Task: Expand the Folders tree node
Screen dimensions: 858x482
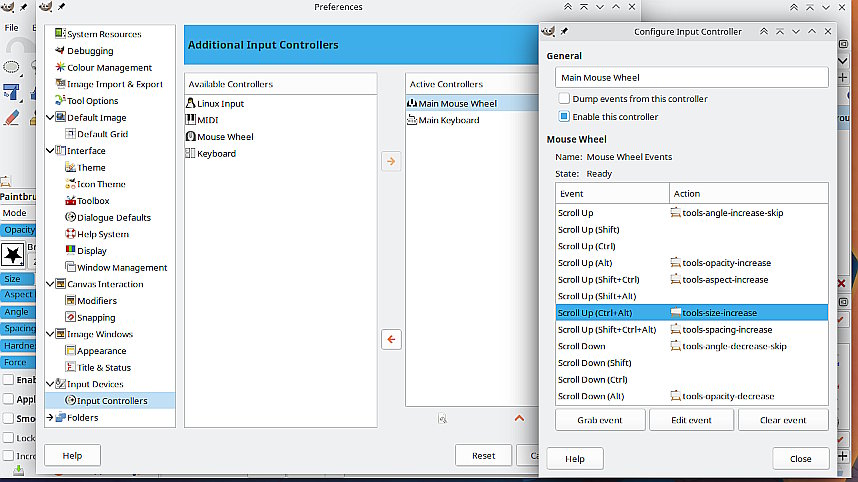Action: [50, 417]
